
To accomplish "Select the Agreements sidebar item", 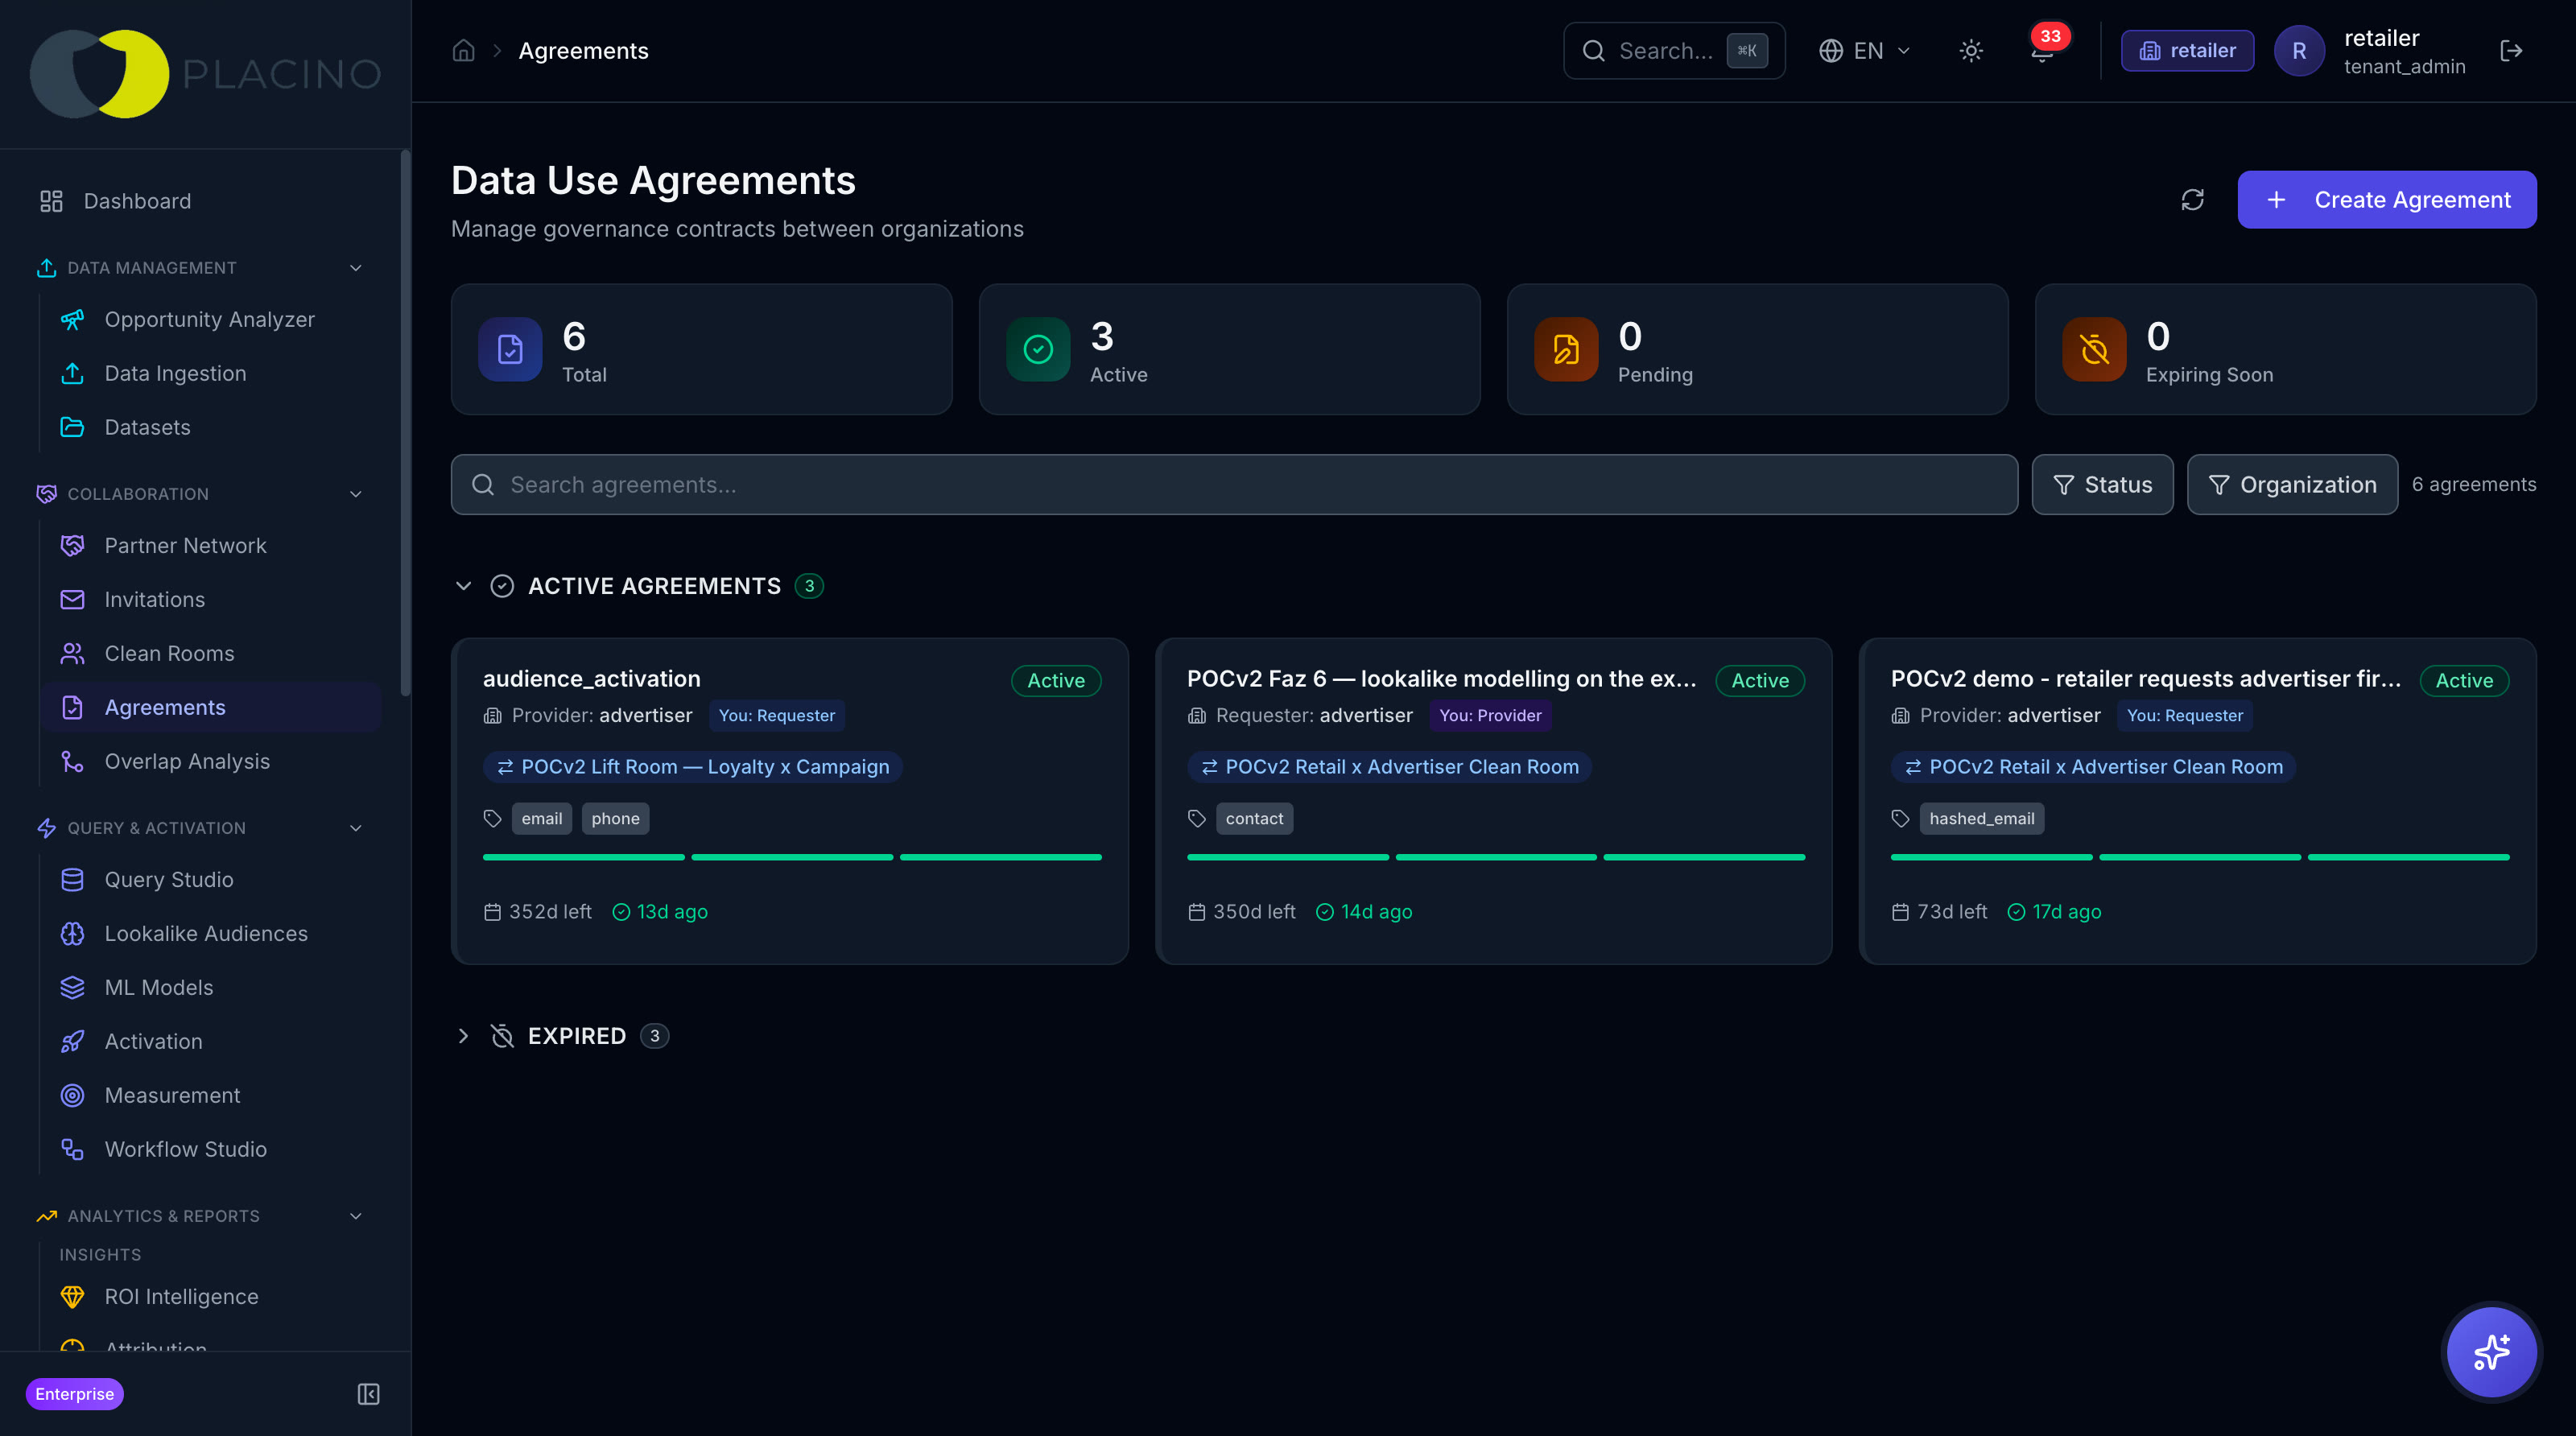I will pos(212,707).
